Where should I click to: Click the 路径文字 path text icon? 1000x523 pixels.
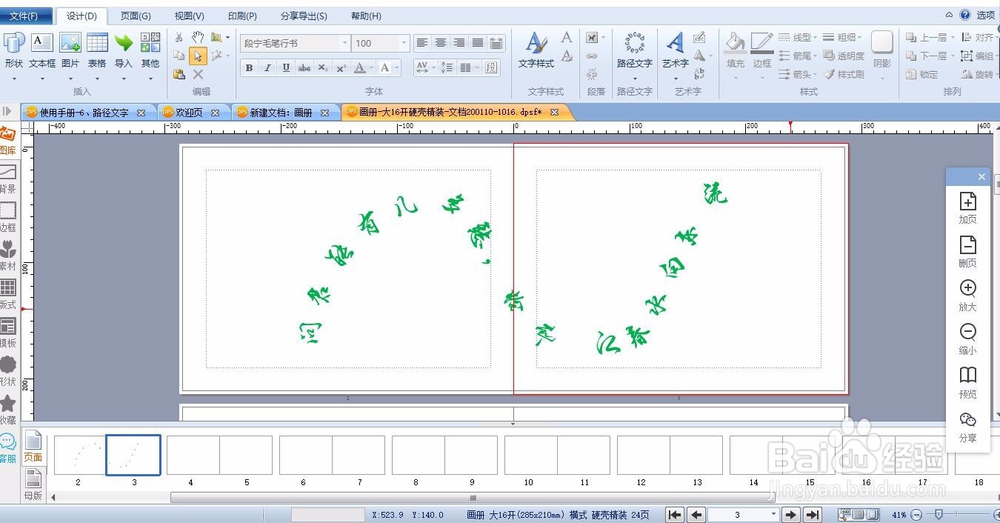[635, 43]
